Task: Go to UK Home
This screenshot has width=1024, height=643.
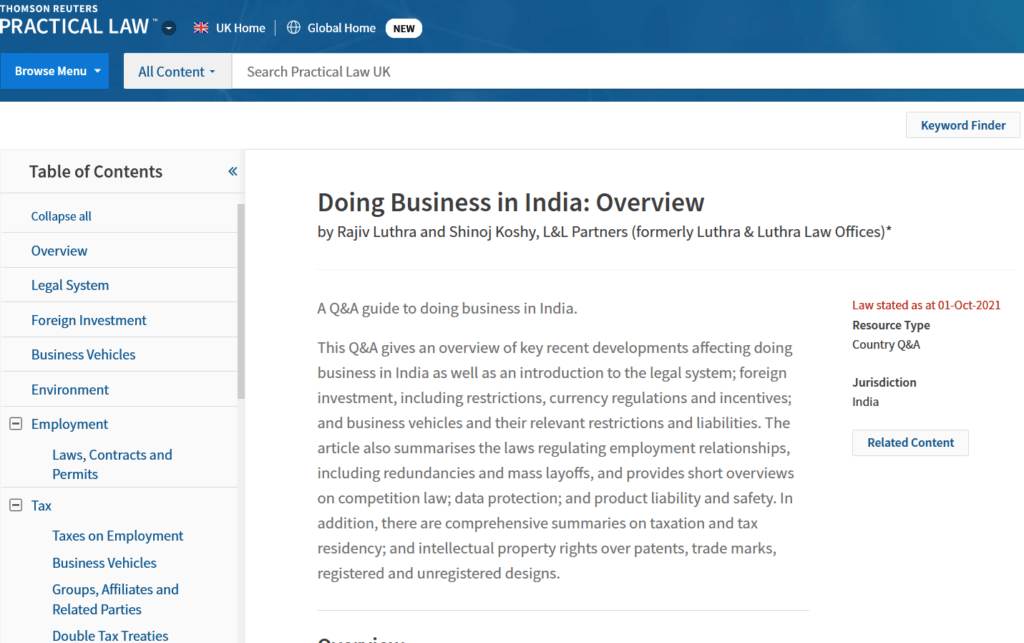Action: 240,28
